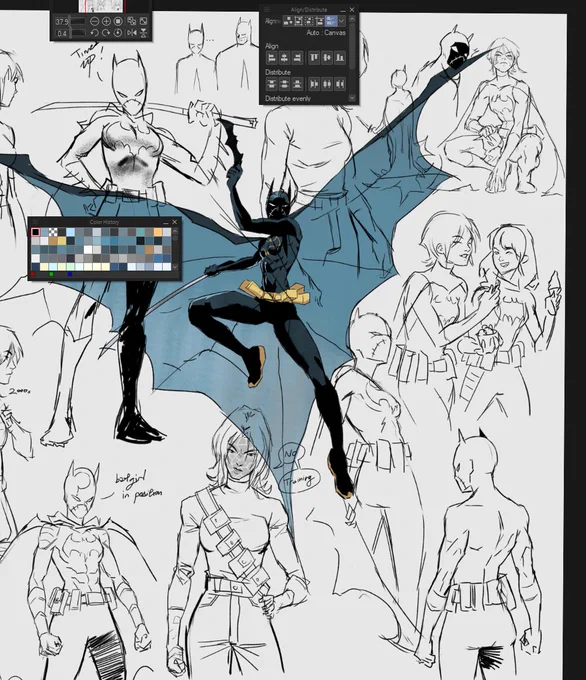
Task: Distribute objects by bottom edges
Action: pos(298,84)
